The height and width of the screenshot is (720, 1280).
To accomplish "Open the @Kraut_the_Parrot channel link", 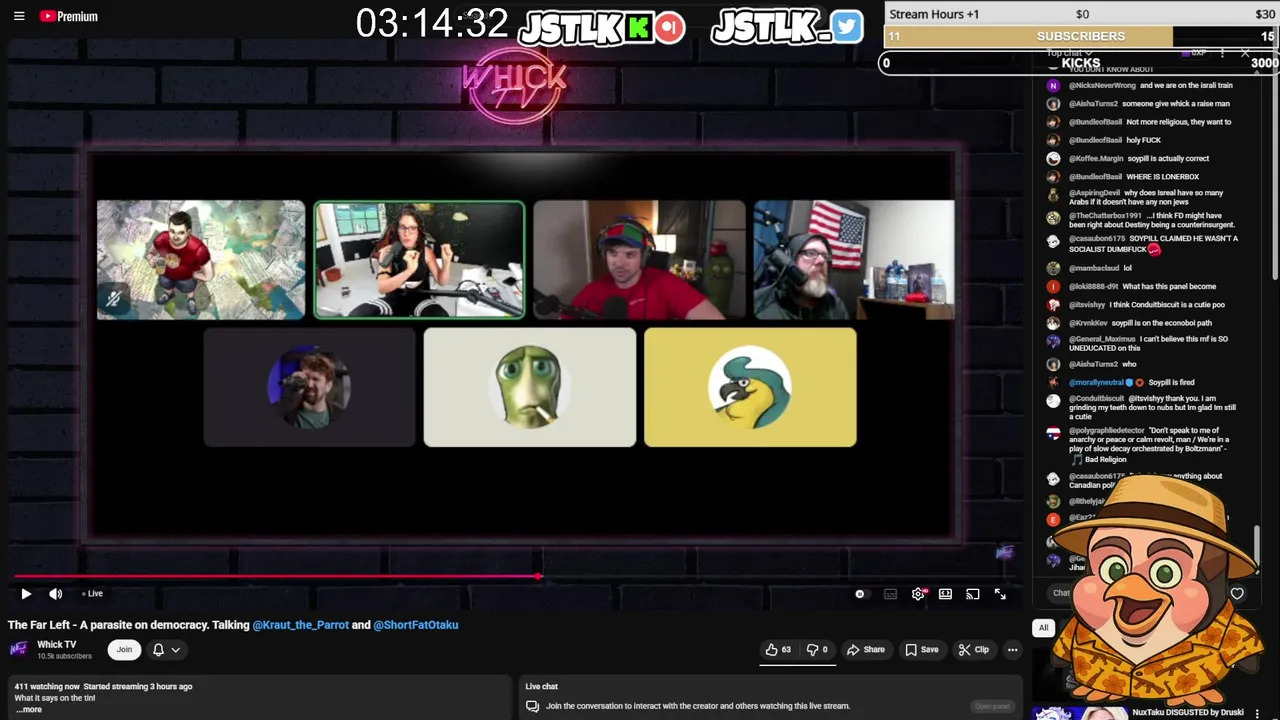I will pos(300,625).
